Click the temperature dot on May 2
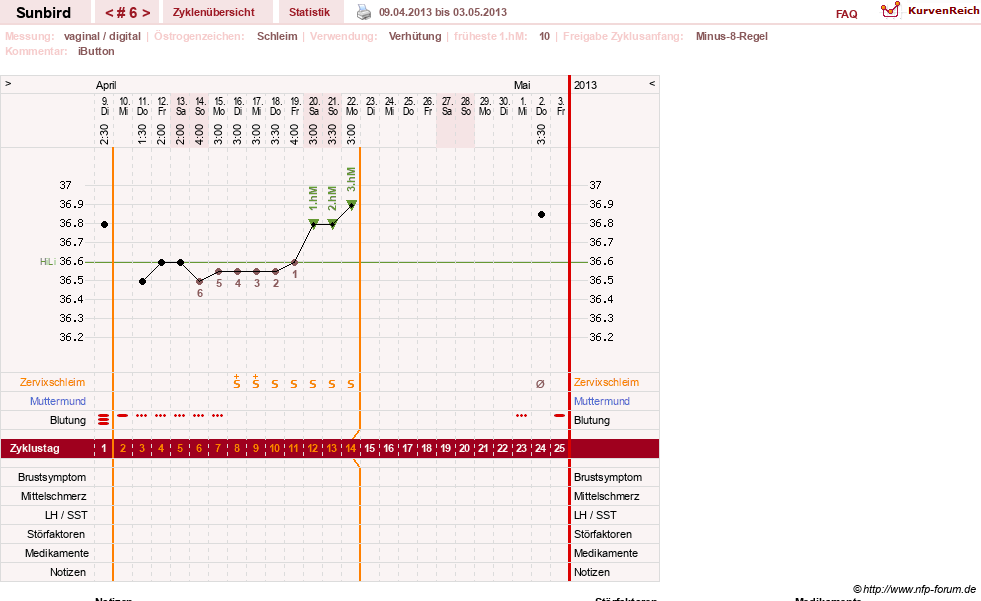Viewport: 981px width, 601px height. click(541, 215)
